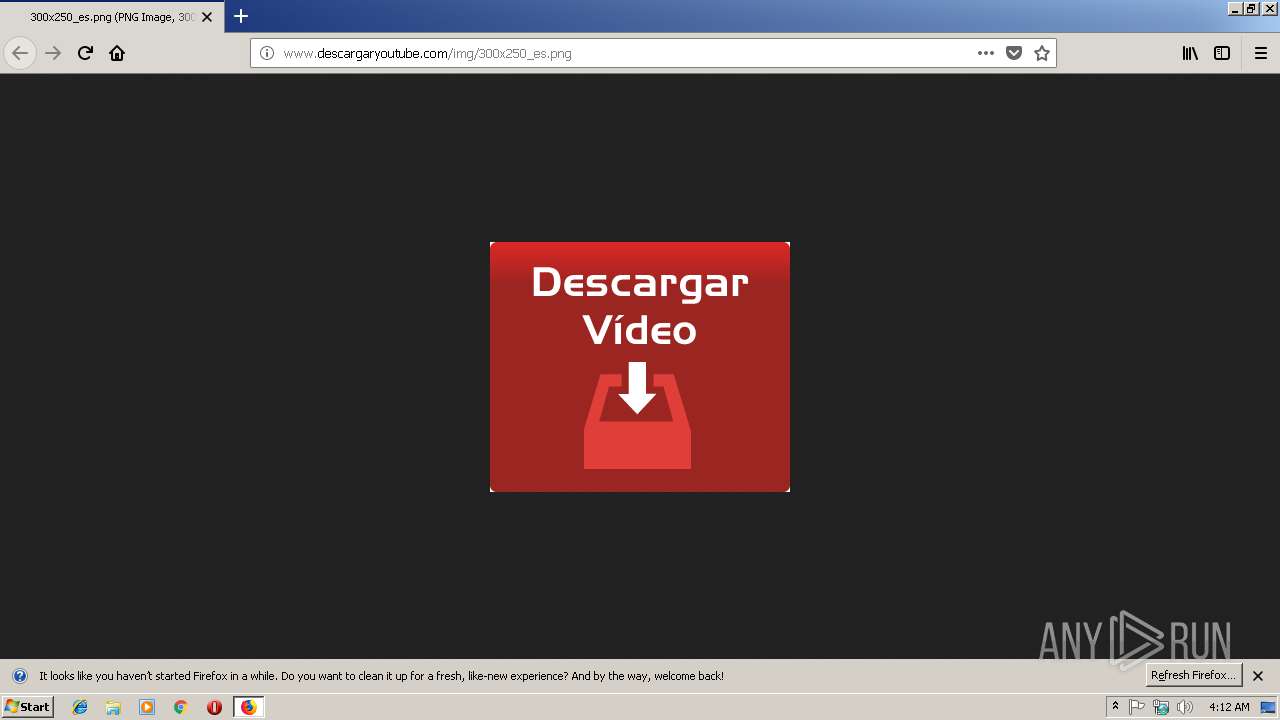Show hidden system tray icons
1280x720 pixels.
(x=1115, y=707)
